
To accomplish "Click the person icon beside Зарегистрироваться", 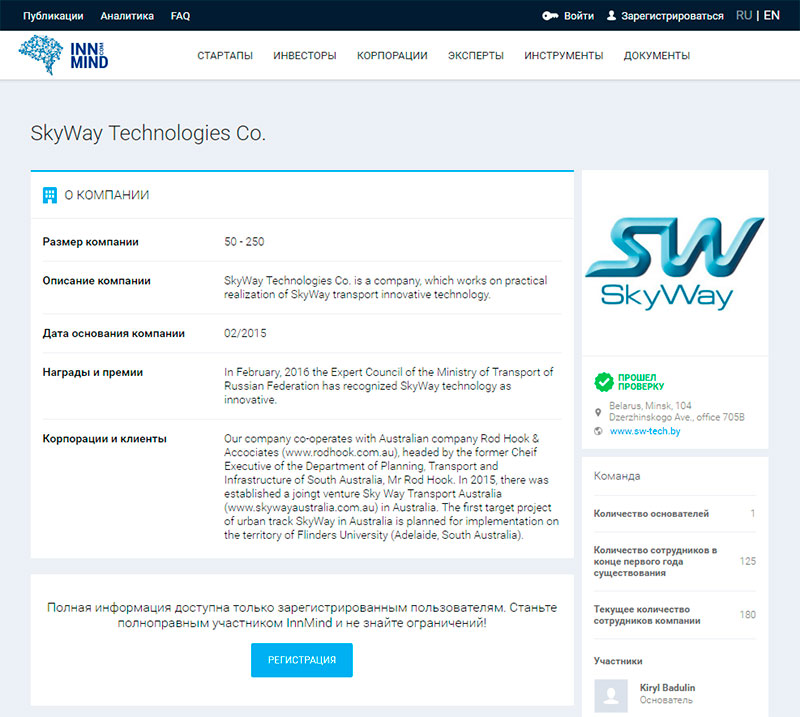I will [611, 16].
